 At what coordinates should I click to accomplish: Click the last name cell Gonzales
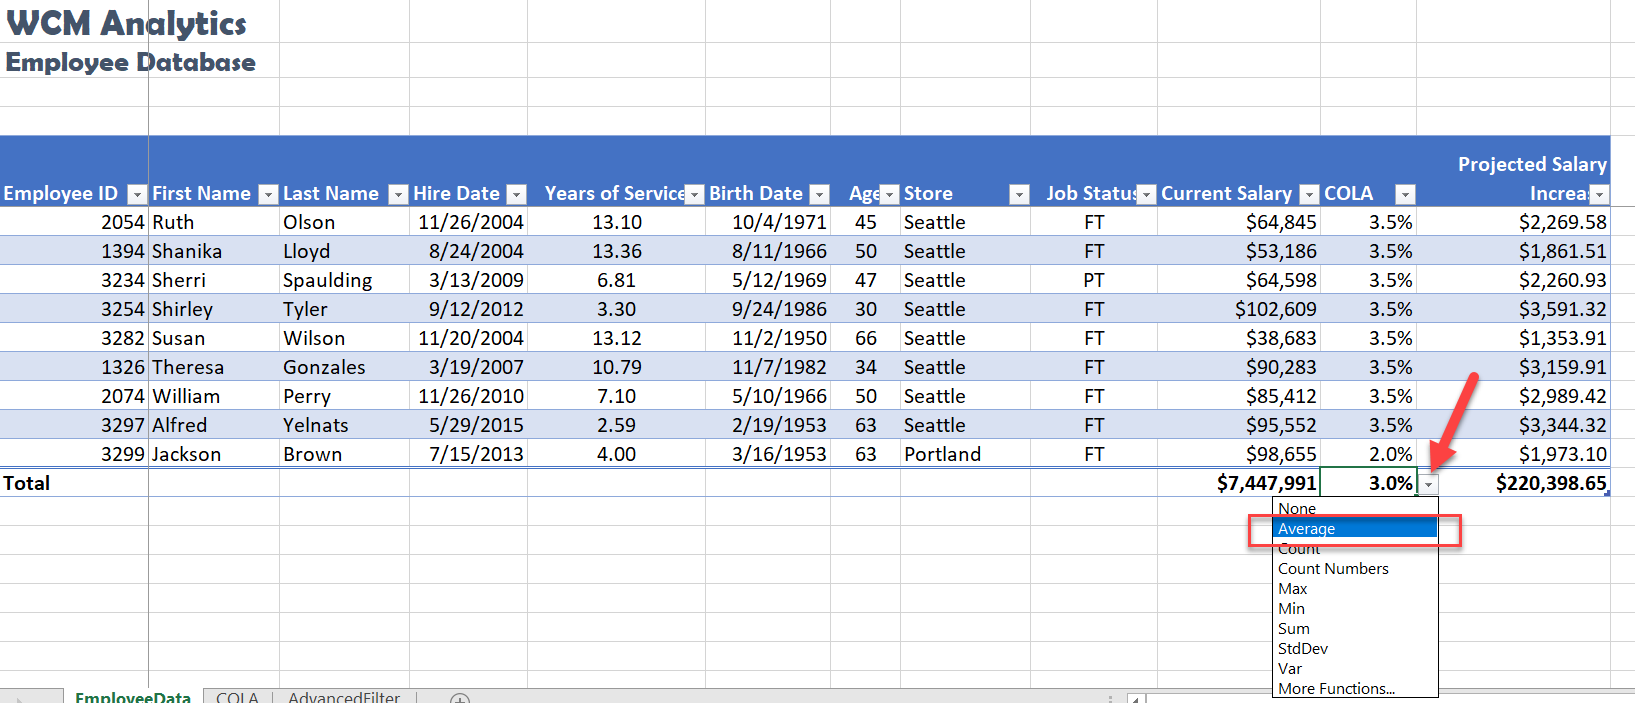(344, 367)
